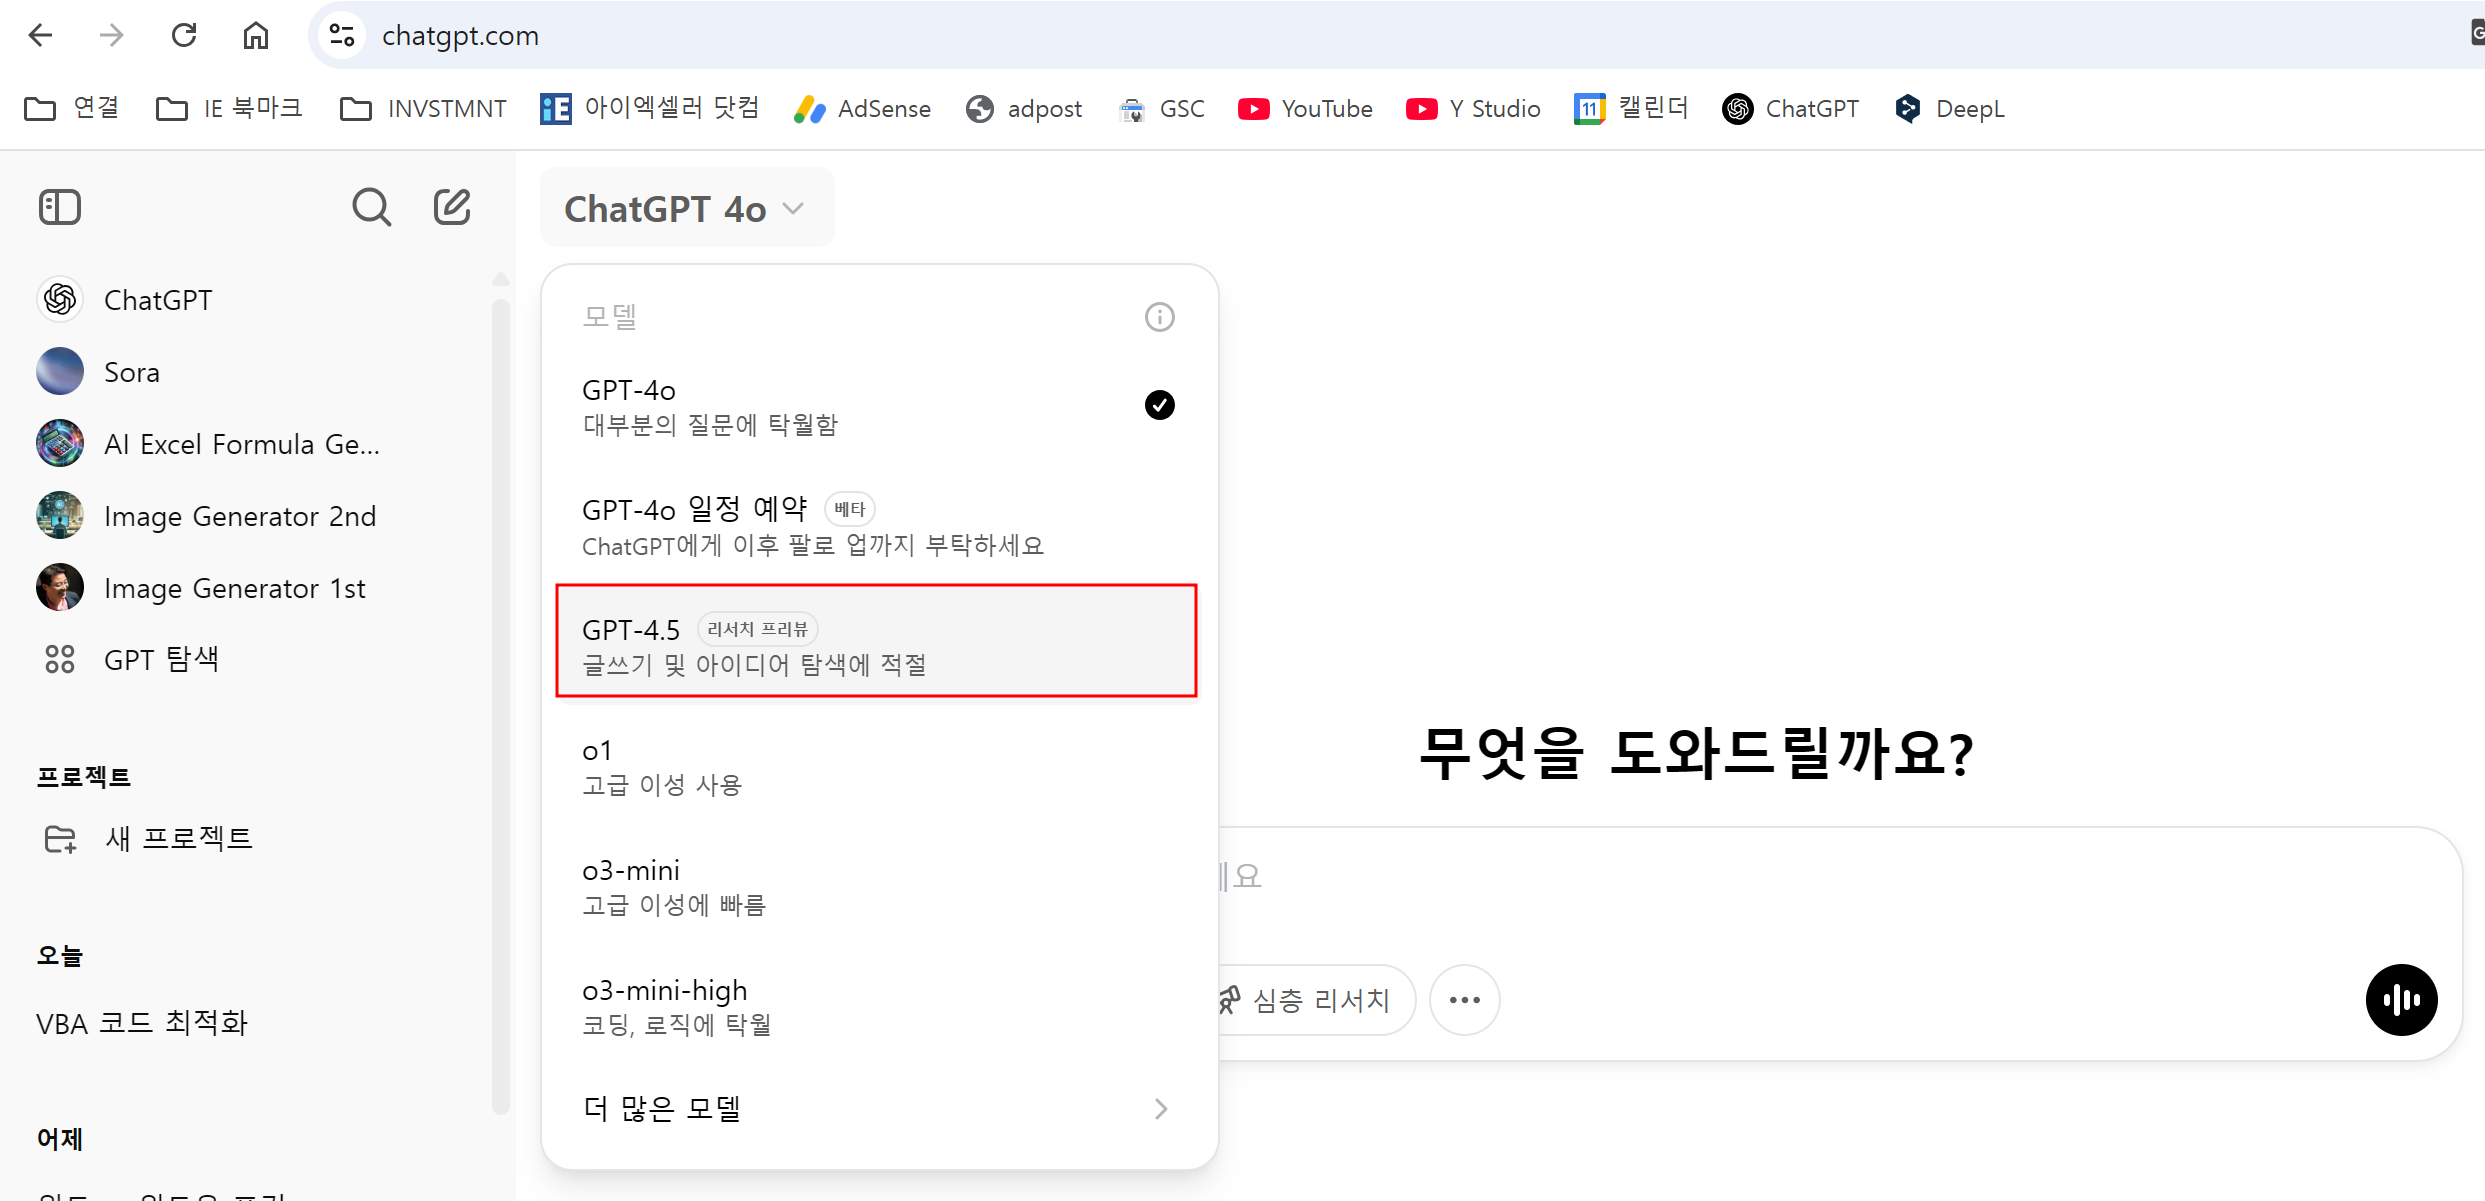Open the Y Studio bookmark

pyautogui.click(x=1473, y=108)
